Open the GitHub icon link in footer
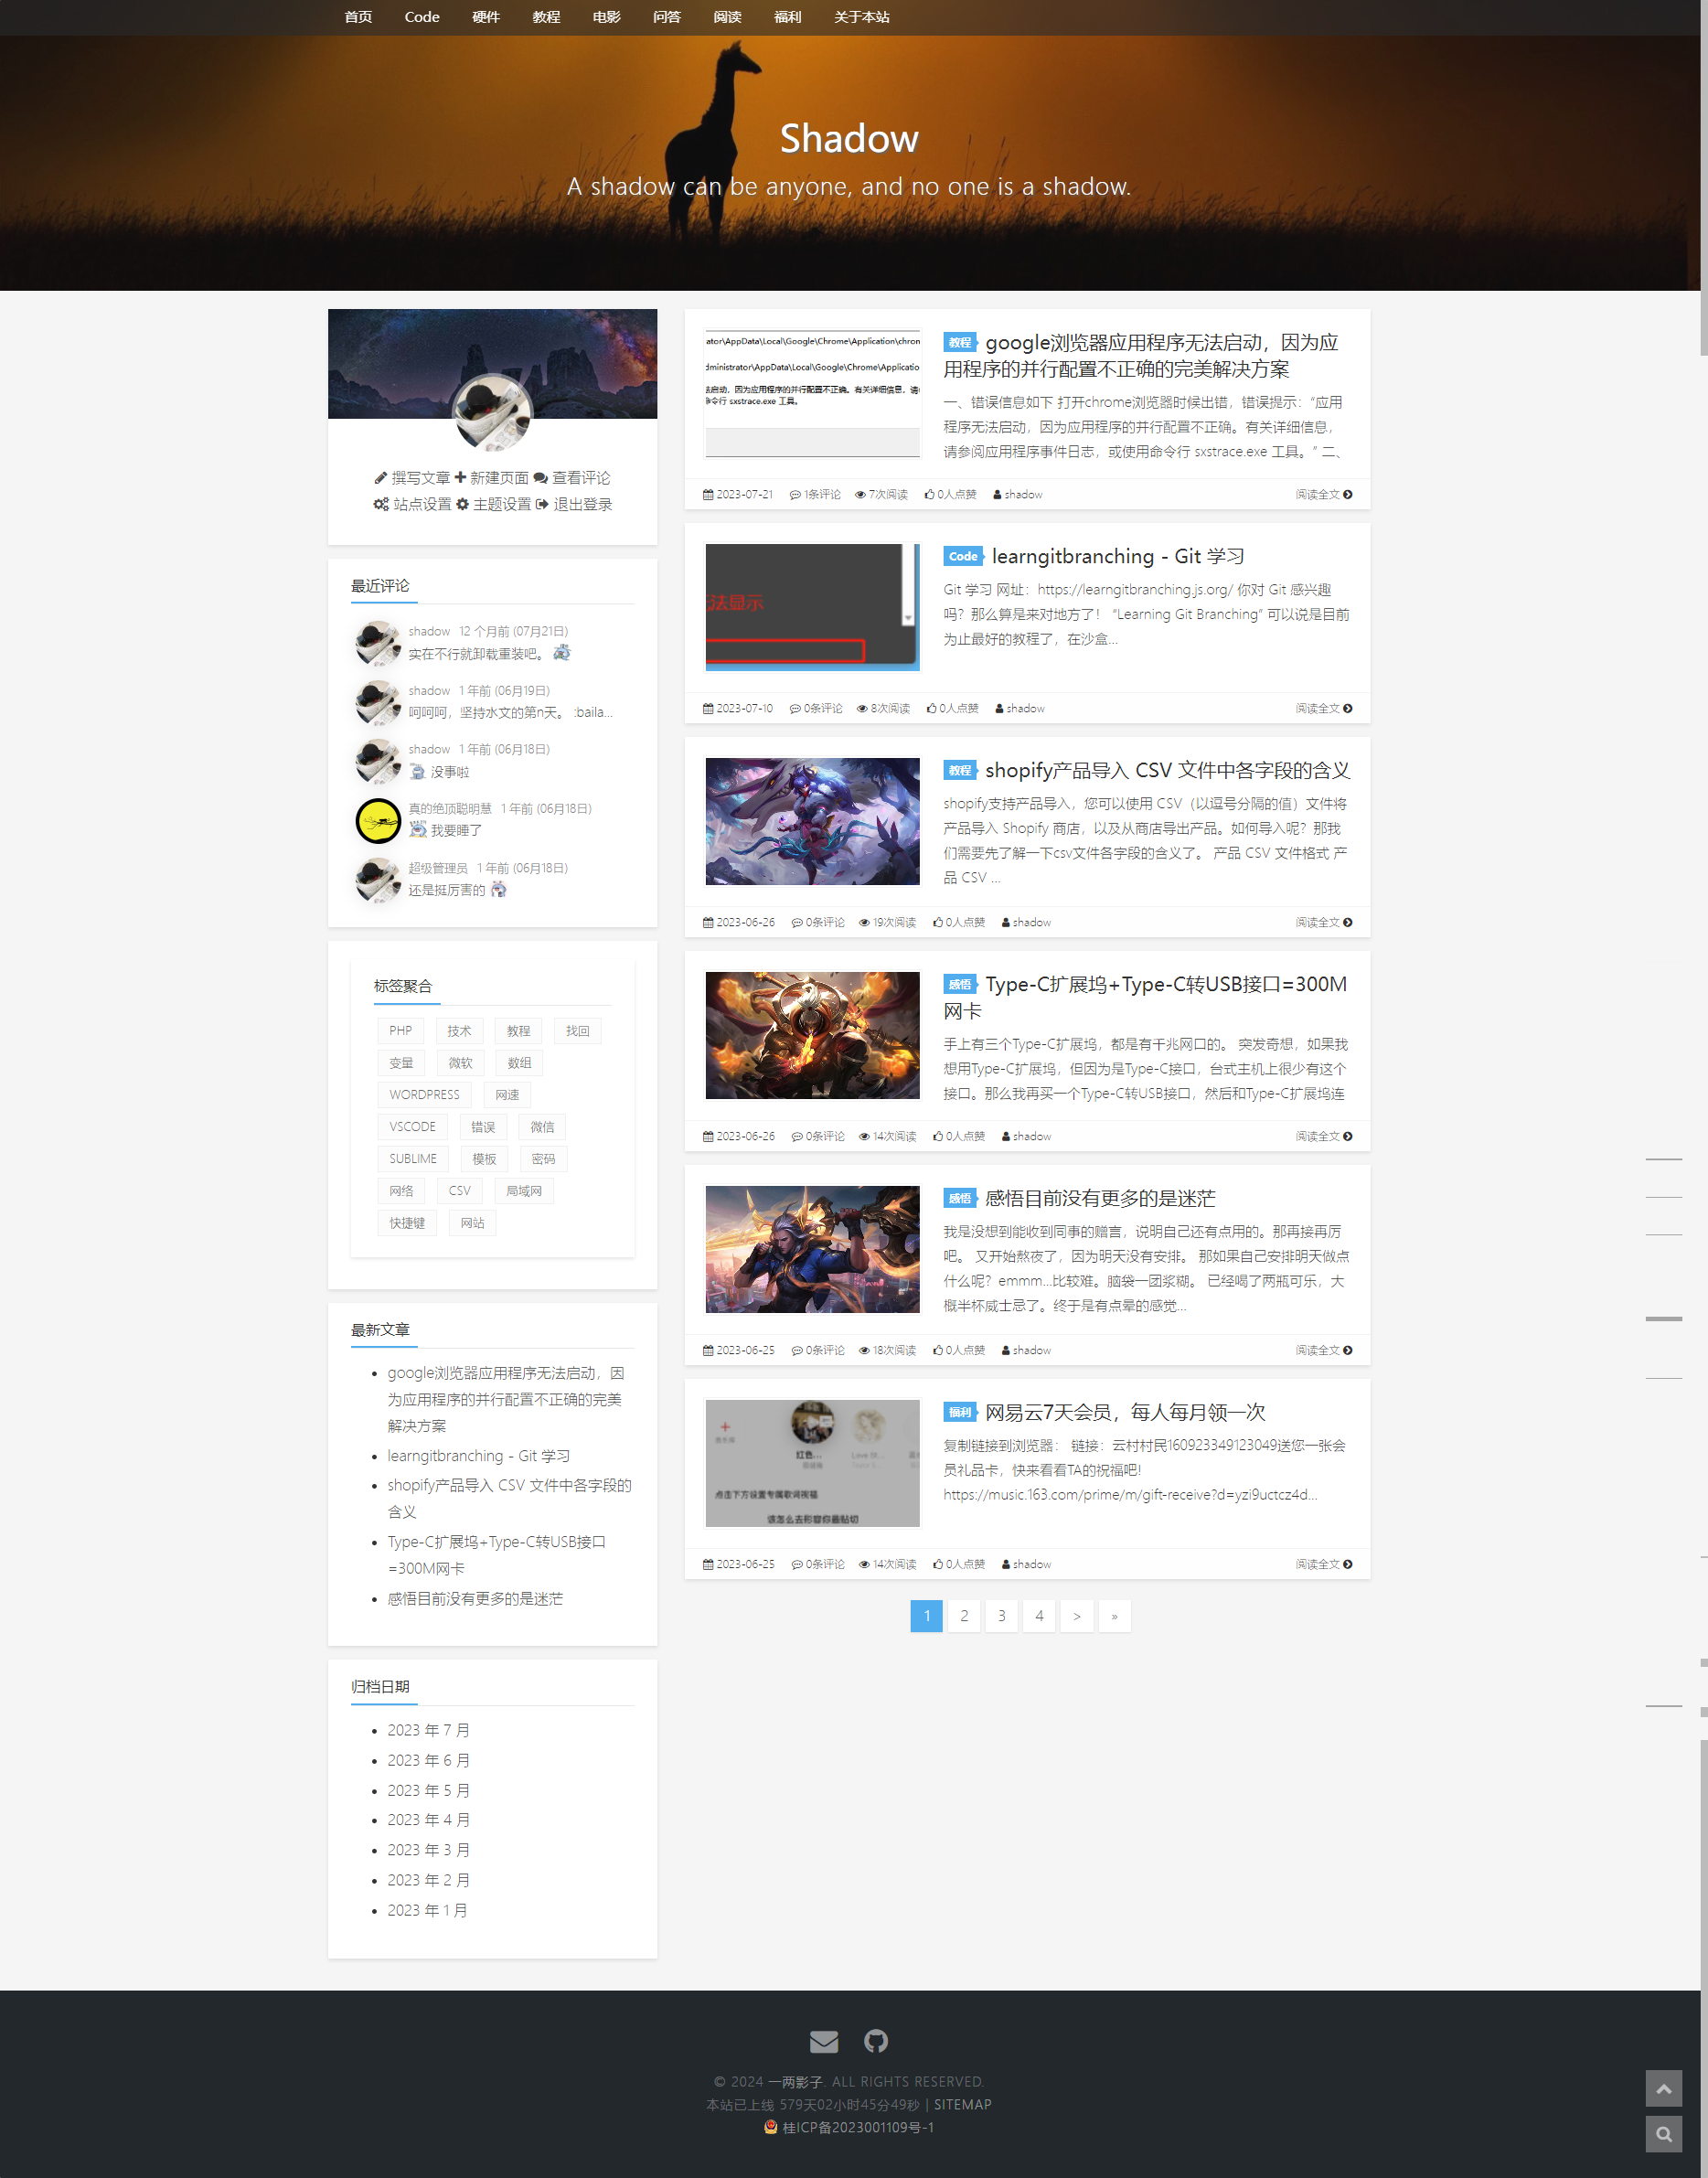 (x=876, y=2041)
